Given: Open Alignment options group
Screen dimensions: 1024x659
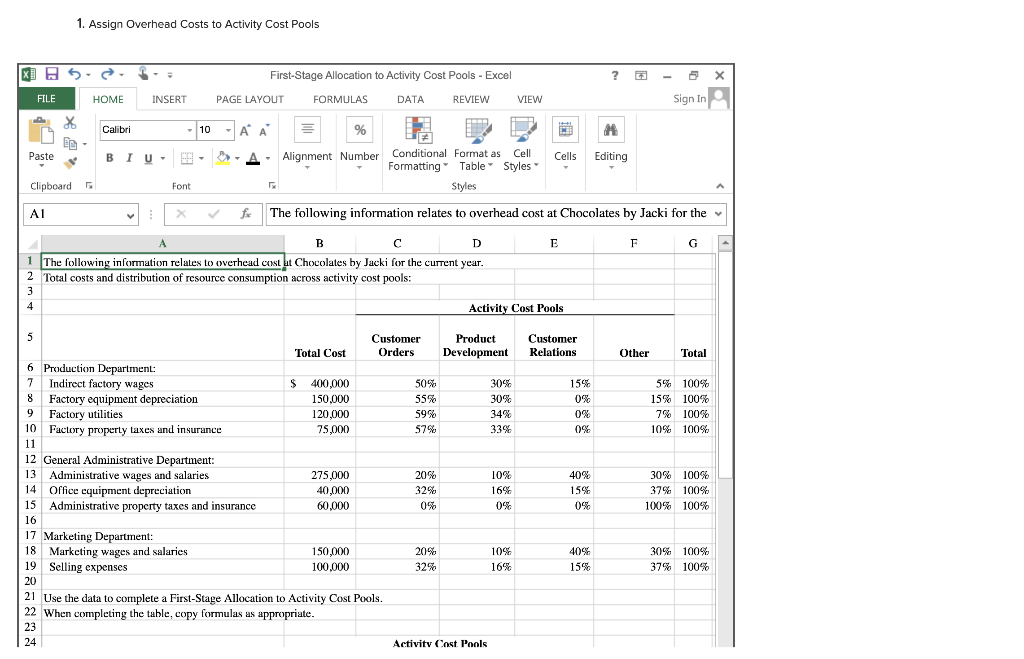Looking at the screenshot, I should coord(307,144).
